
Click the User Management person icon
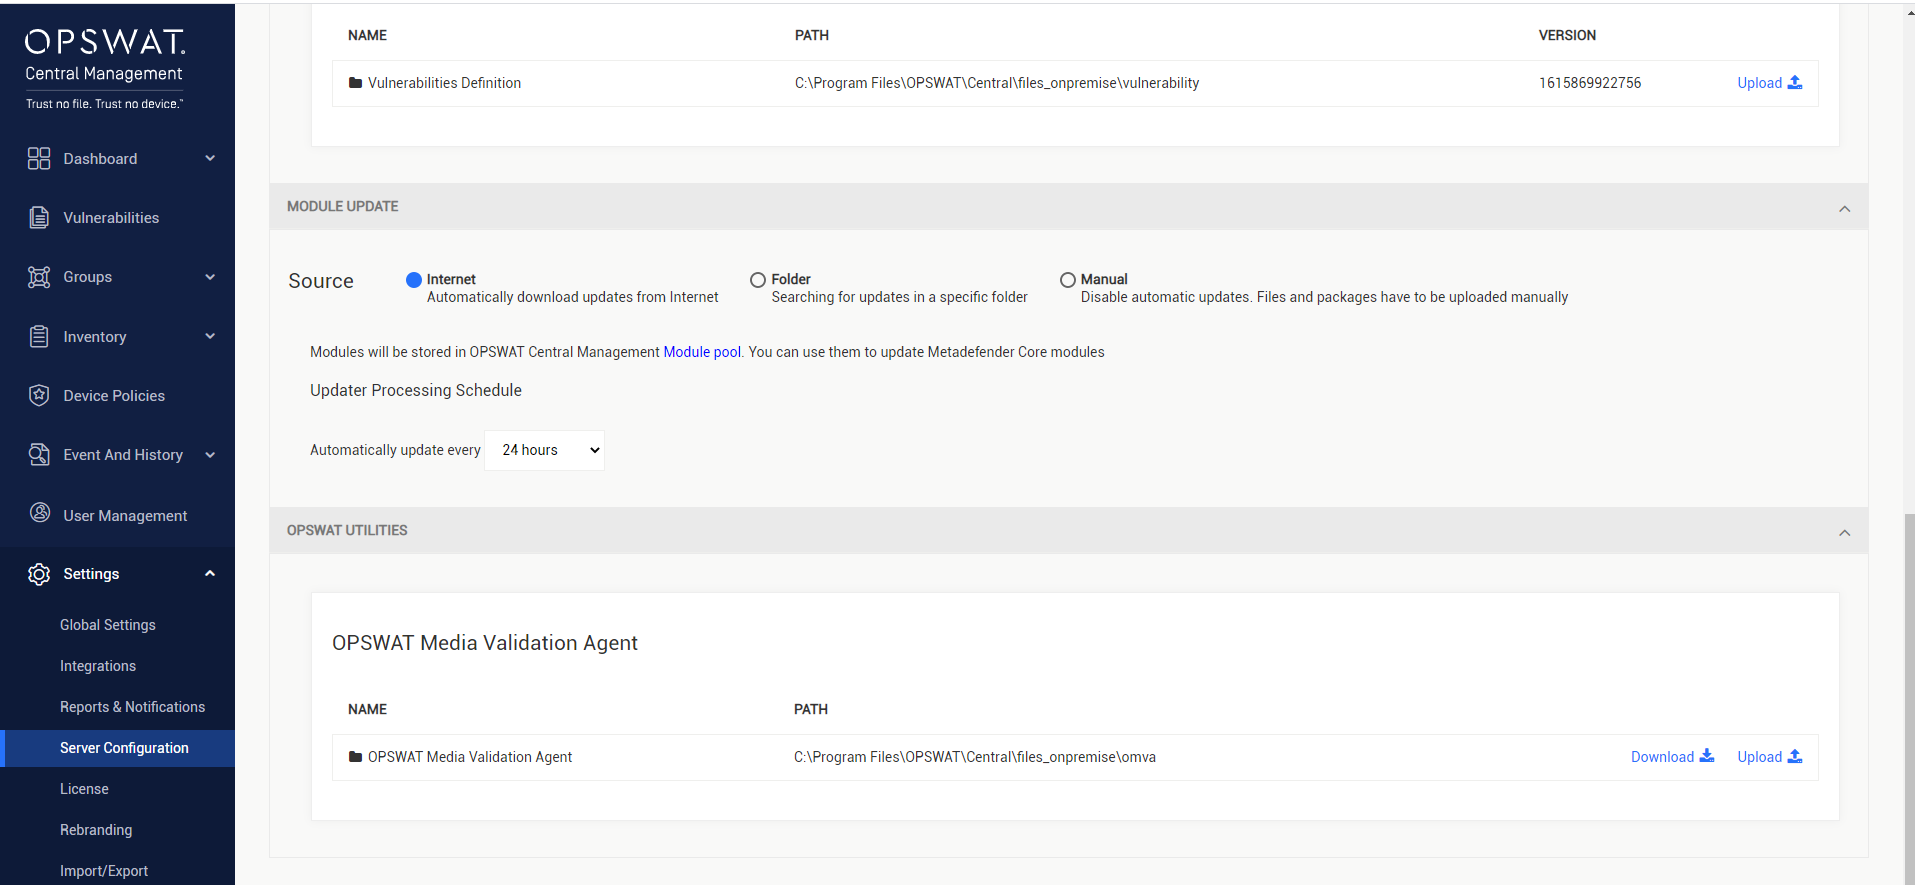click(x=39, y=513)
